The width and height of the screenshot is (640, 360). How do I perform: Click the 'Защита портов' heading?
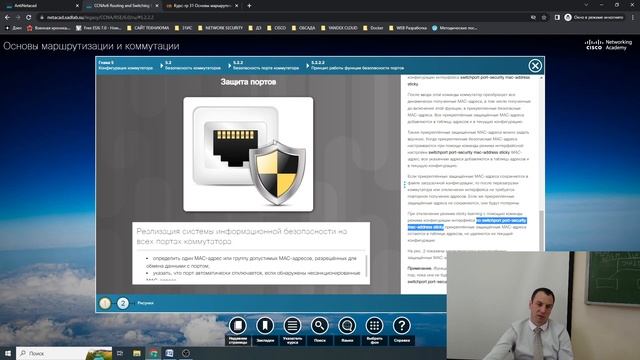click(248, 82)
